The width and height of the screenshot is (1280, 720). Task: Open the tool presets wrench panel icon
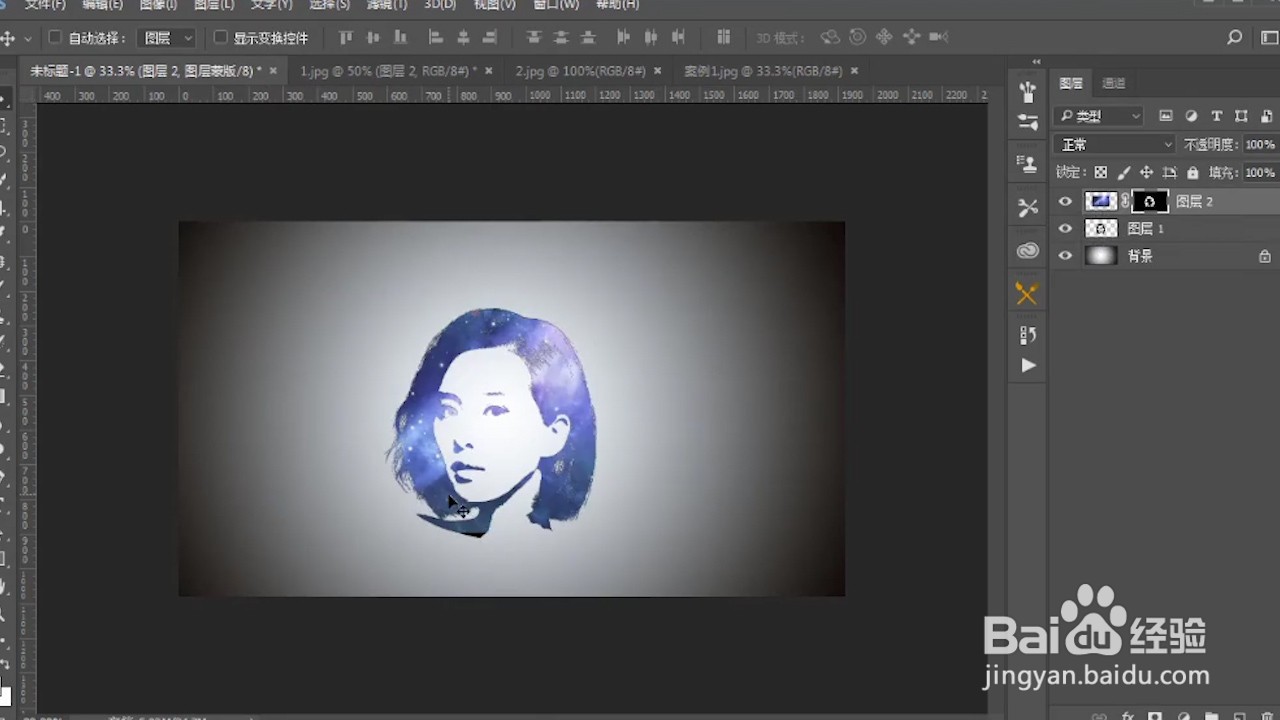(1027, 208)
